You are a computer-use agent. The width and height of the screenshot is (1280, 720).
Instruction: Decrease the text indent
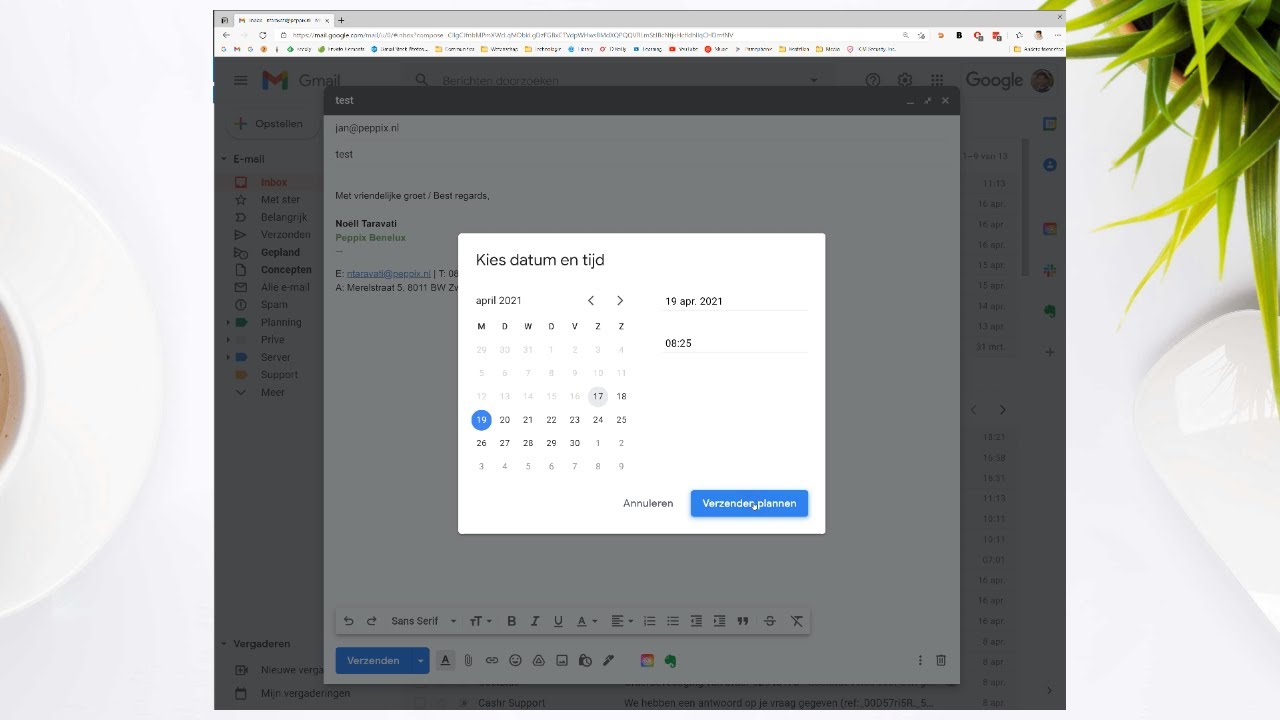696,621
